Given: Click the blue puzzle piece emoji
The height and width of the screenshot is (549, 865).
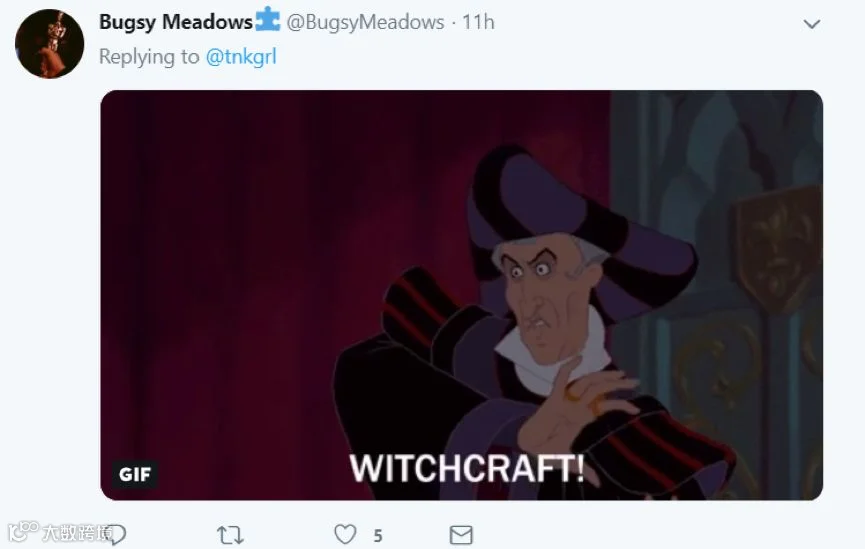Looking at the screenshot, I should pos(268,19).
